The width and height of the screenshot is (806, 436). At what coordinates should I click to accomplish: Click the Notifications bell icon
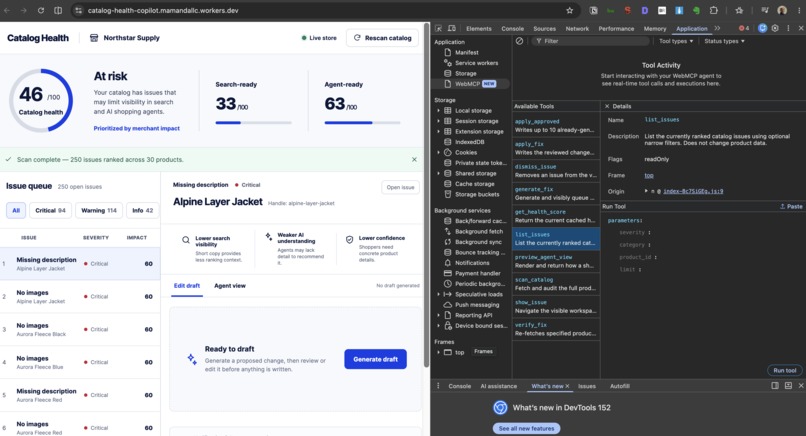[448, 263]
